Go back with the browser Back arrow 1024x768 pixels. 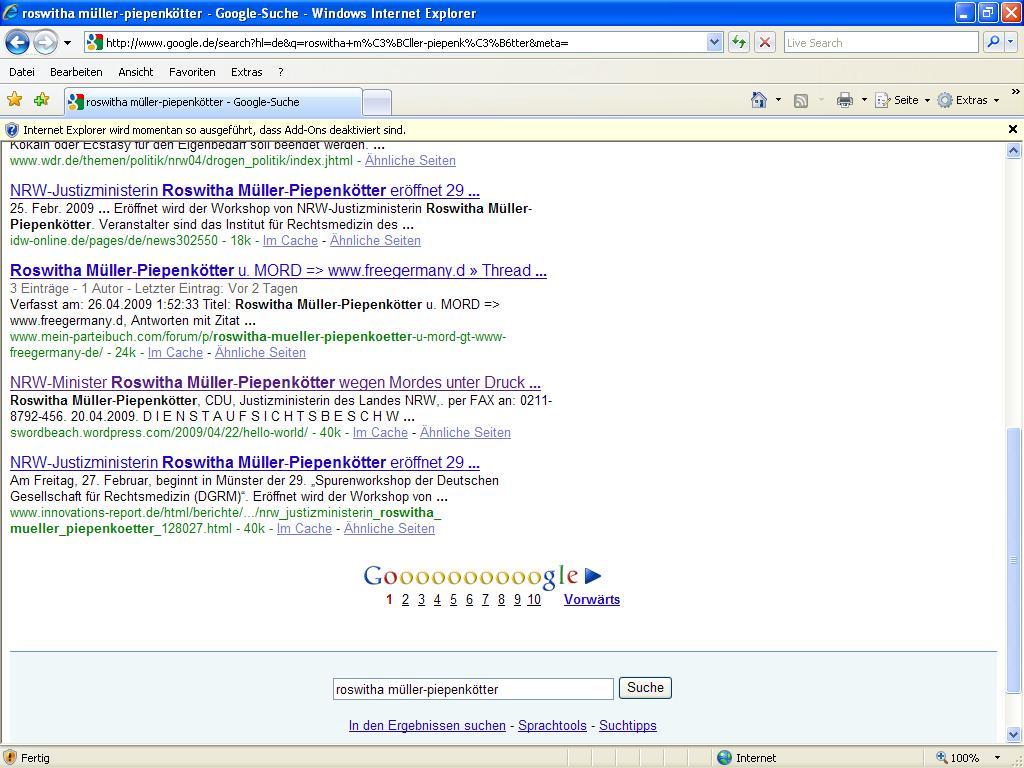pos(18,43)
